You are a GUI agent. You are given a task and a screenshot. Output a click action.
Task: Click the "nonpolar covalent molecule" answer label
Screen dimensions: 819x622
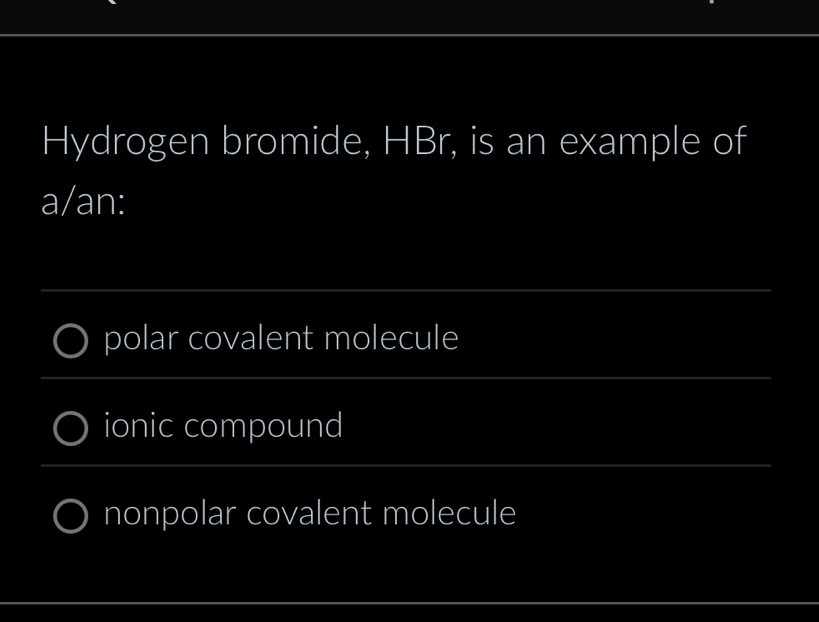point(310,514)
